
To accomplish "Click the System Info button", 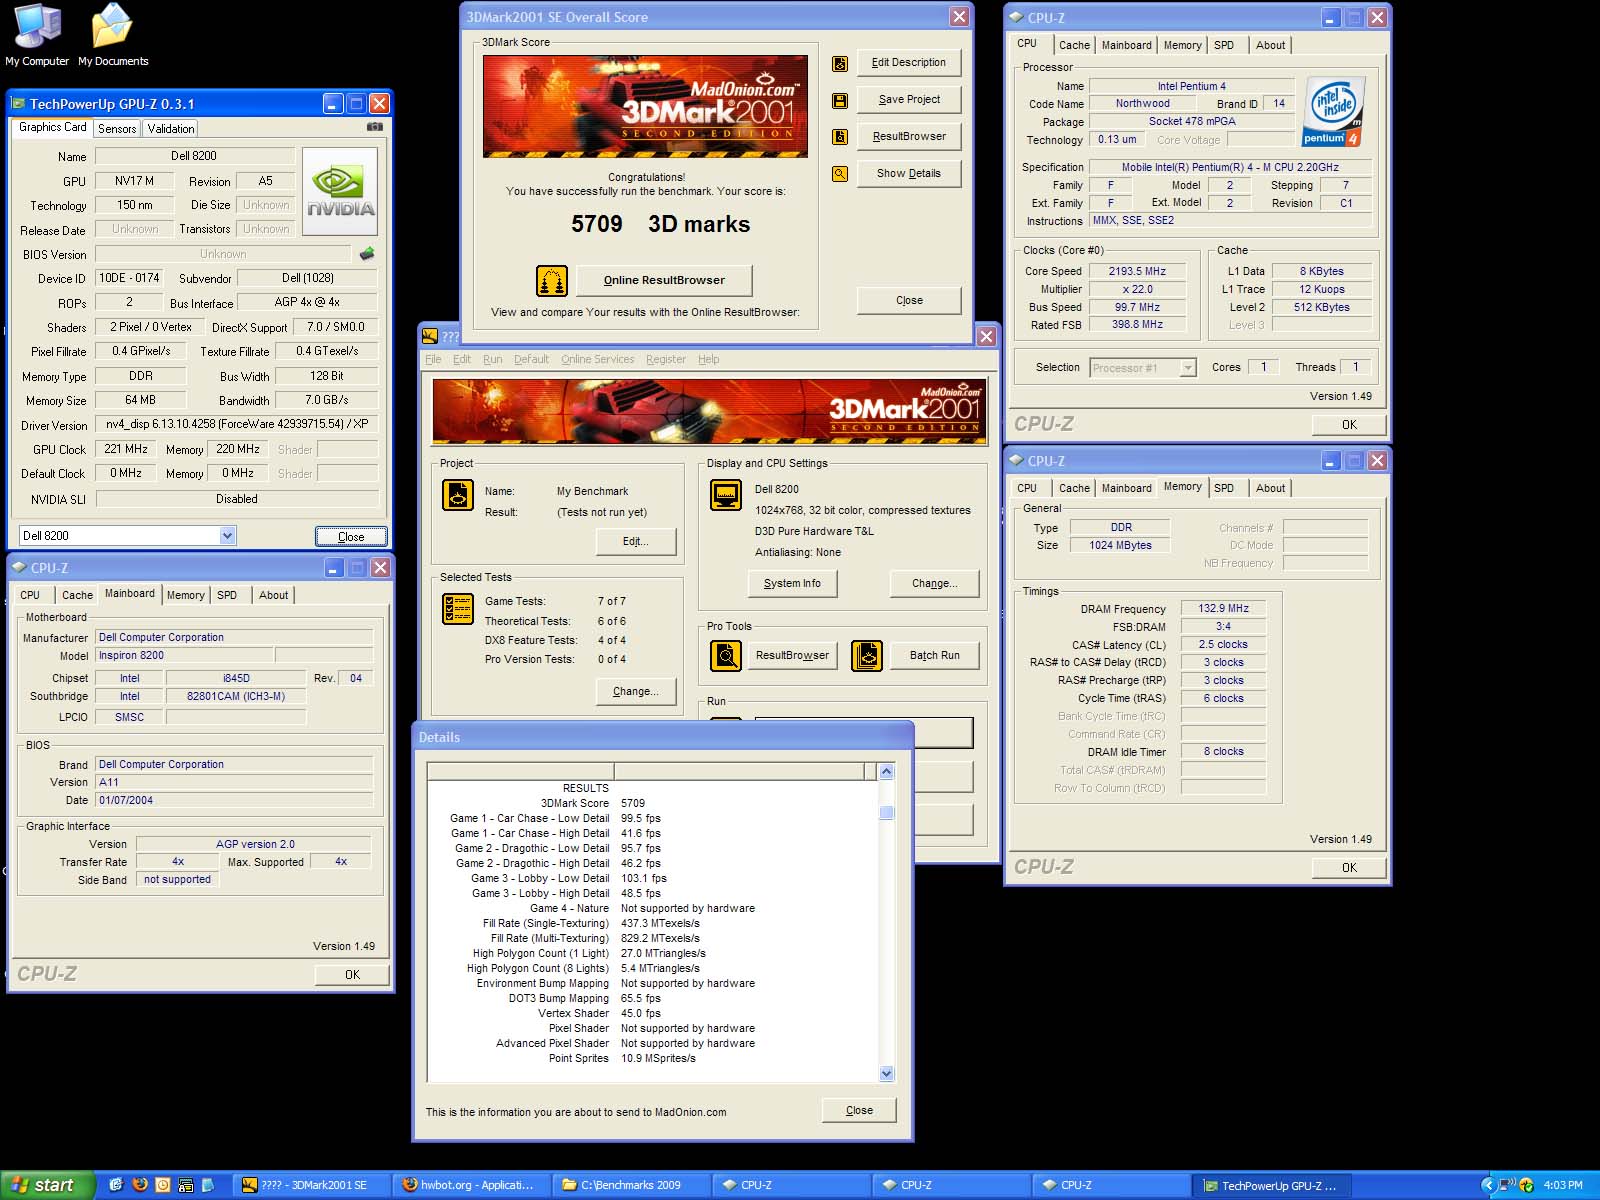I will click(x=792, y=583).
